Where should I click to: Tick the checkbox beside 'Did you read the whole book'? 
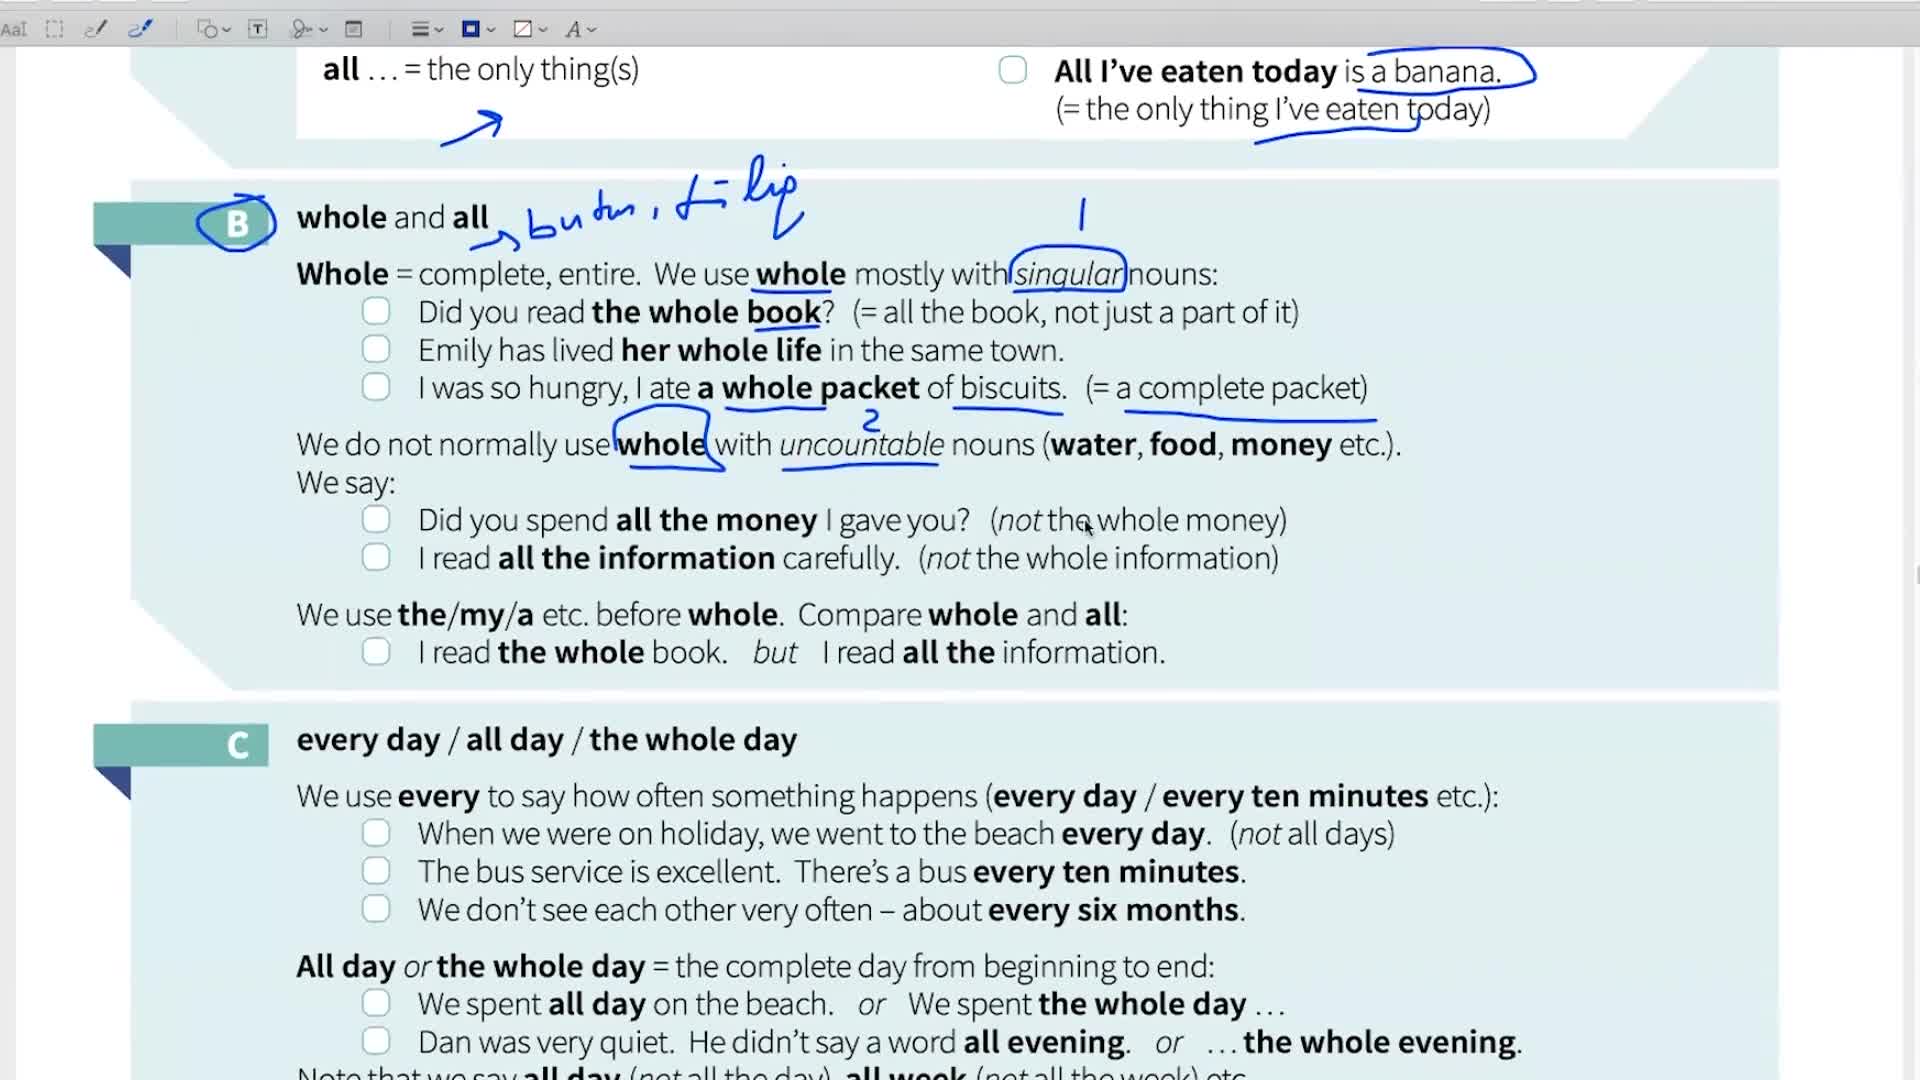click(376, 311)
